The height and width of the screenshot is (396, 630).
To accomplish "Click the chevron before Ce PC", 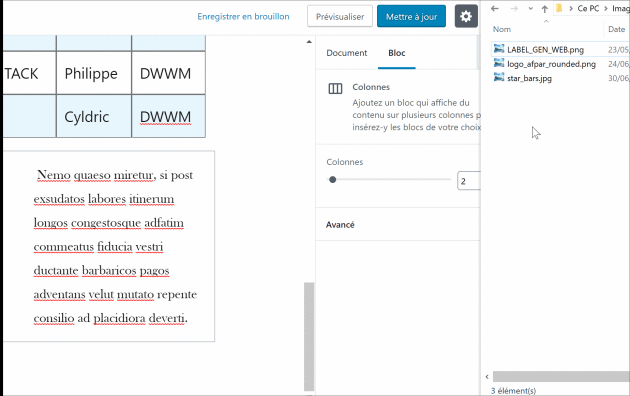I will [571, 8].
